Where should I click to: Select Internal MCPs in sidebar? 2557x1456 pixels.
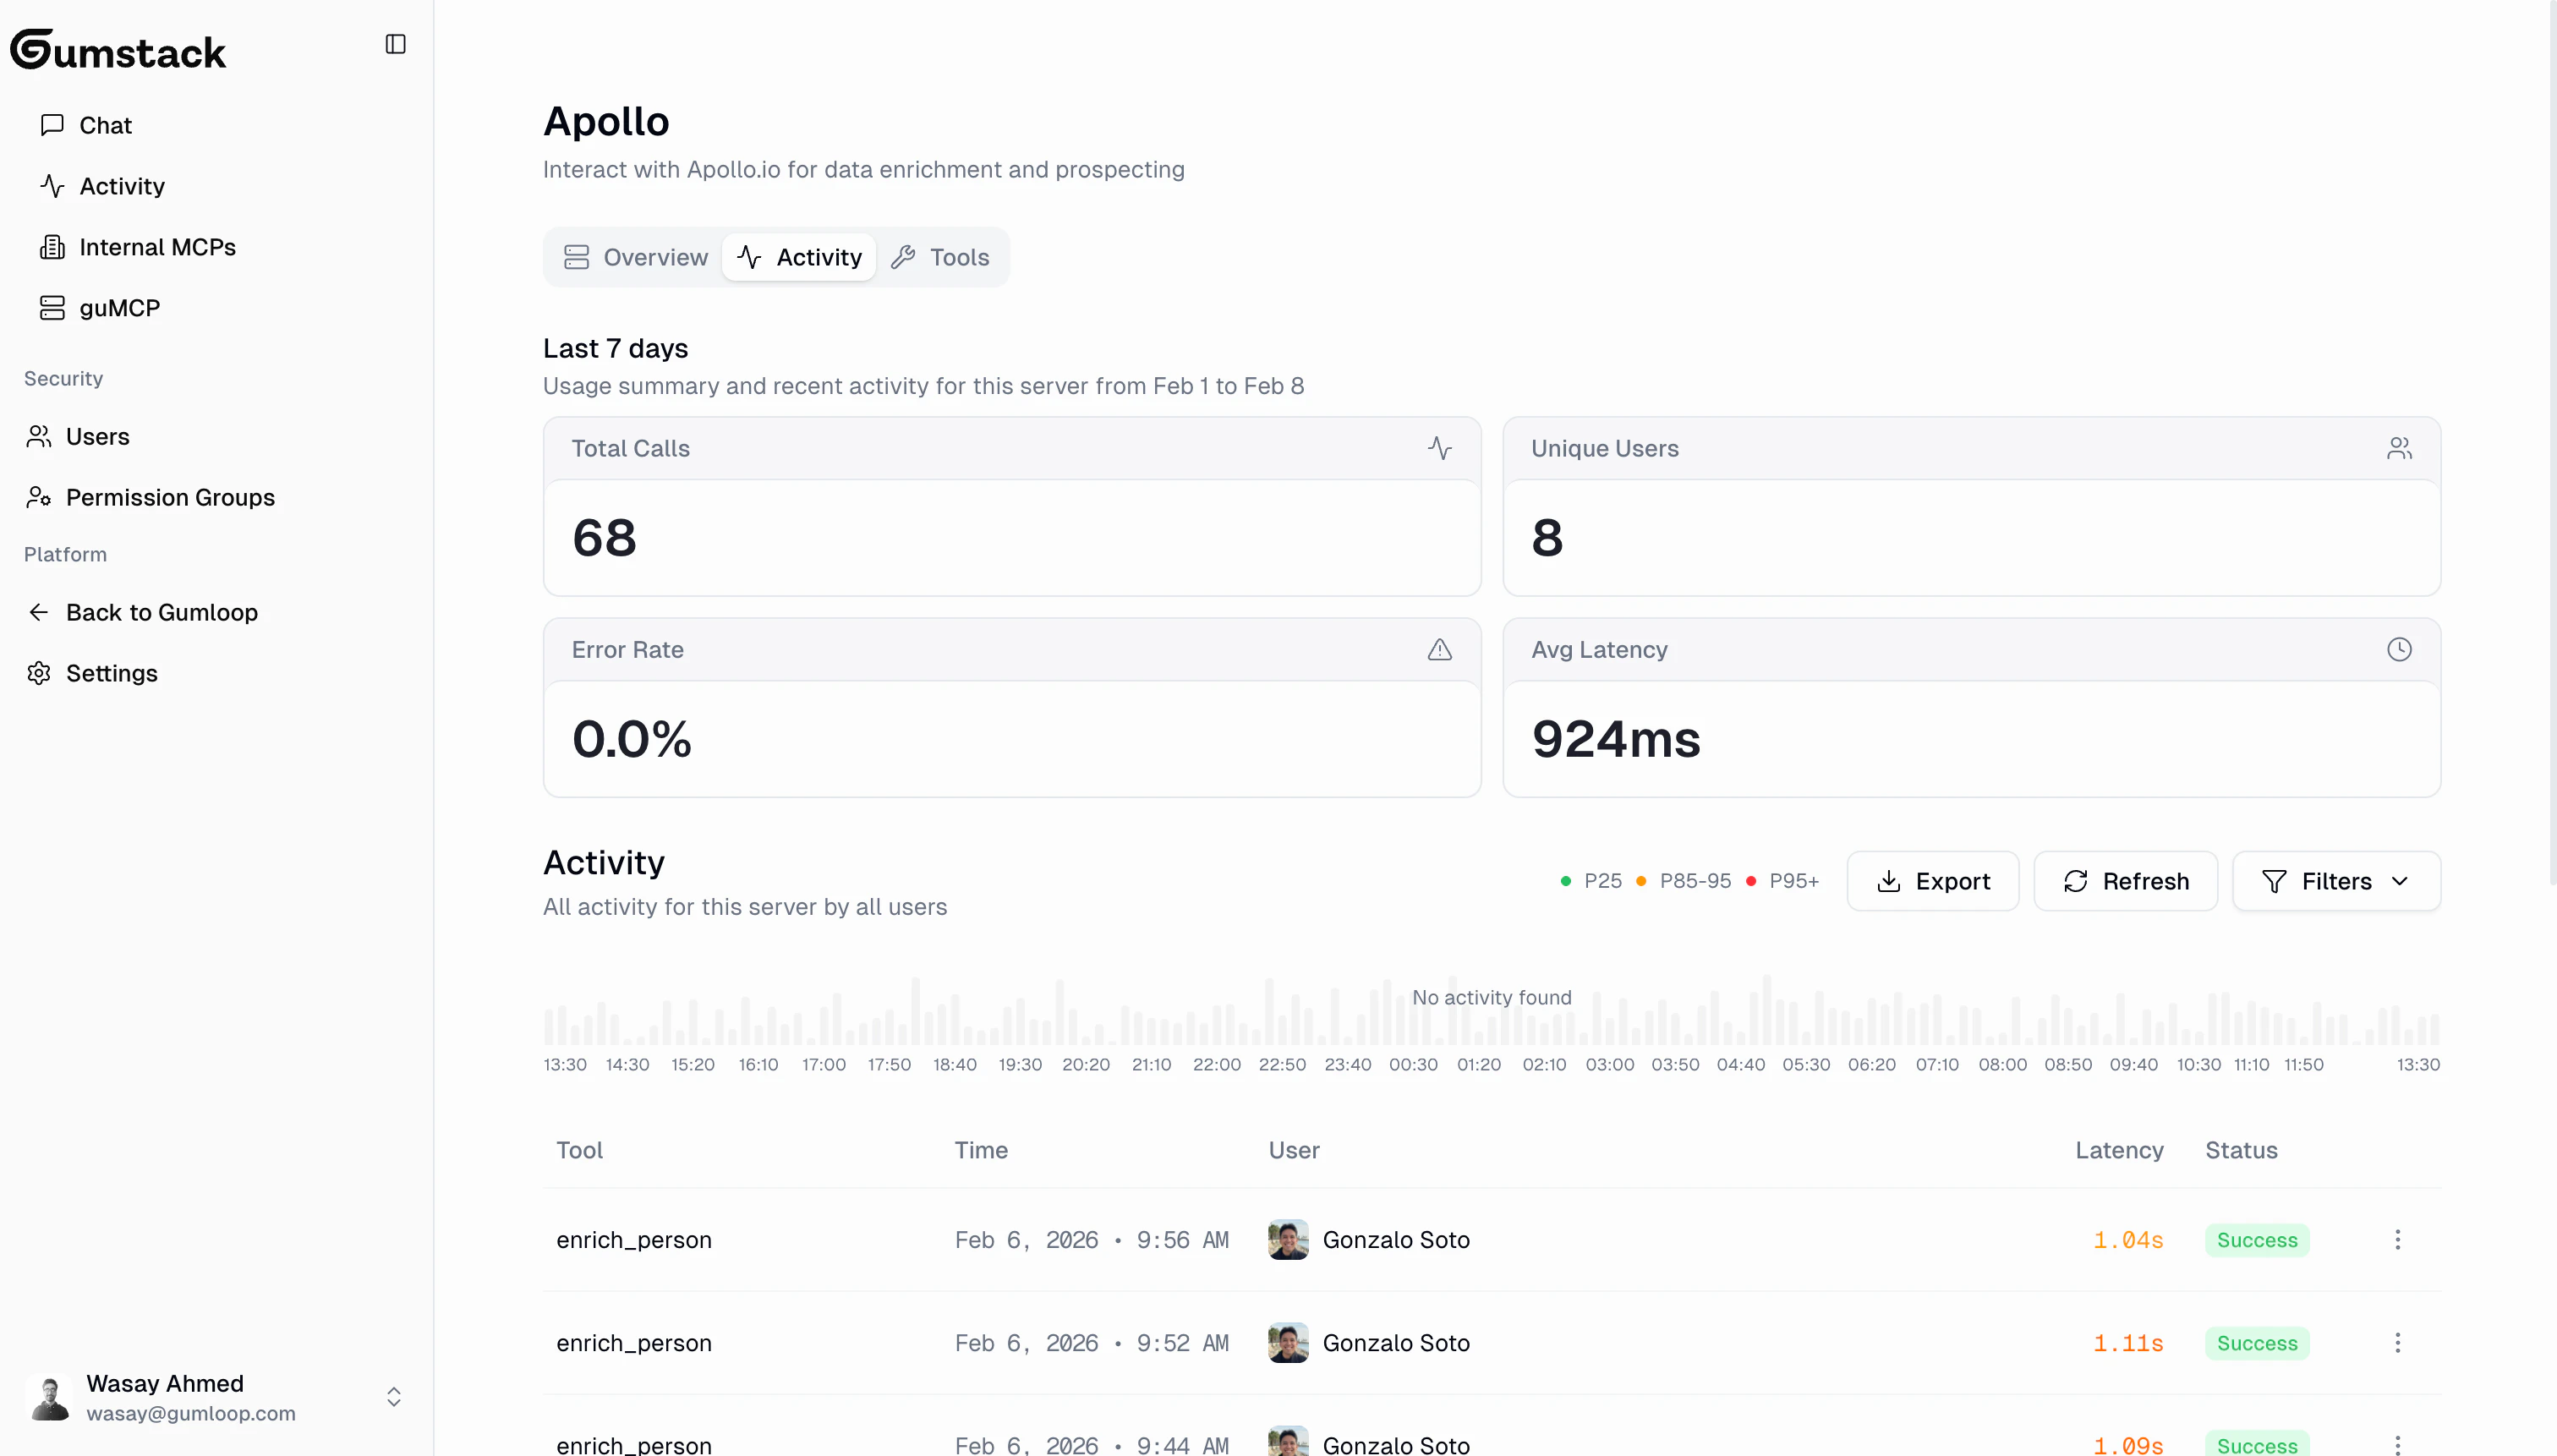157,246
